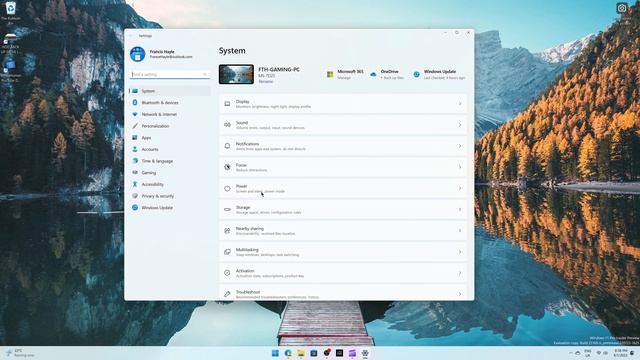Click the Multitasking icon

(x=227, y=252)
